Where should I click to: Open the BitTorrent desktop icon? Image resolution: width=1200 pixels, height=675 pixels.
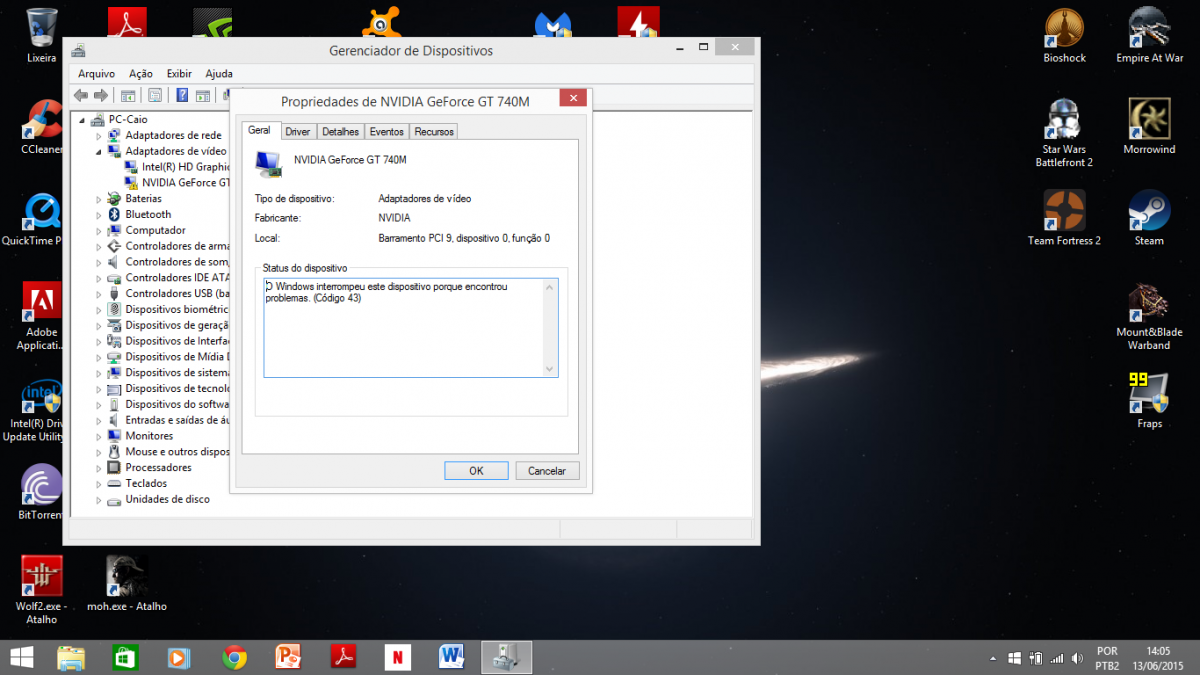coord(42,493)
